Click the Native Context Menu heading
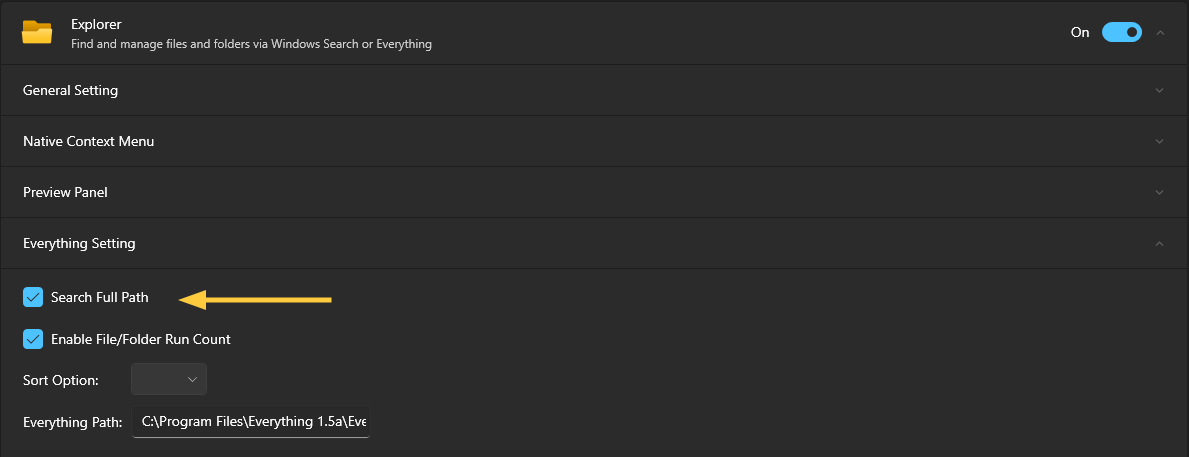The width and height of the screenshot is (1189, 457). point(88,141)
